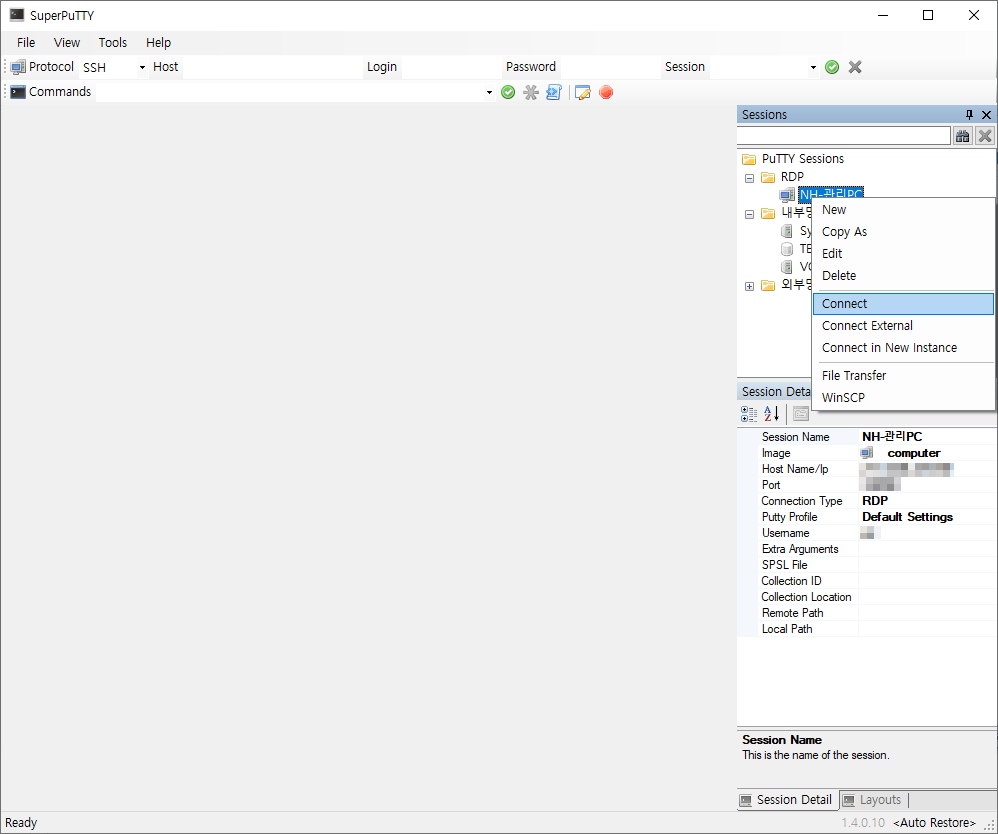Switch to the Layouts tab
Viewport: 998px width, 834px height.
(873, 800)
